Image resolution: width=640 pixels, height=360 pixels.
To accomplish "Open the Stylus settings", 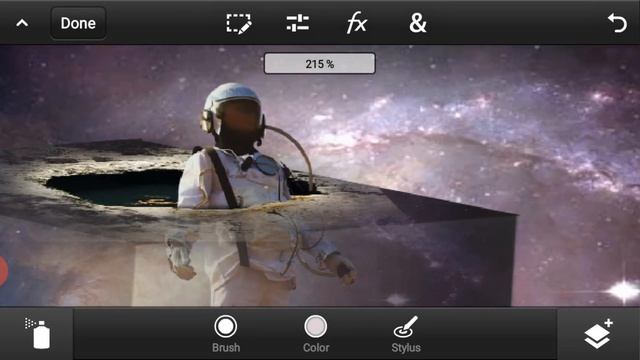I will pyautogui.click(x=406, y=334).
